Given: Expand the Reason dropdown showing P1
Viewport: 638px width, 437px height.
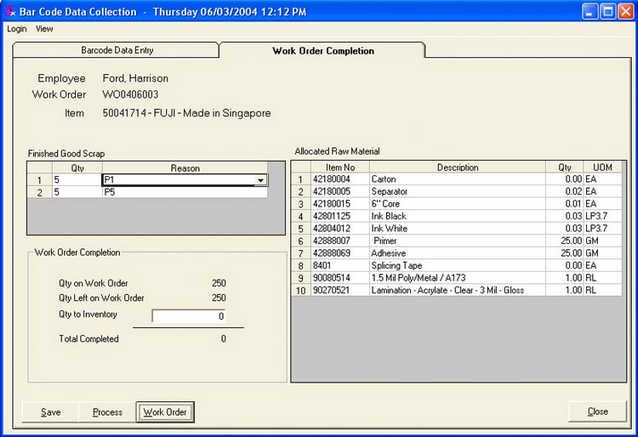Looking at the screenshot, I should pos(260,181).
